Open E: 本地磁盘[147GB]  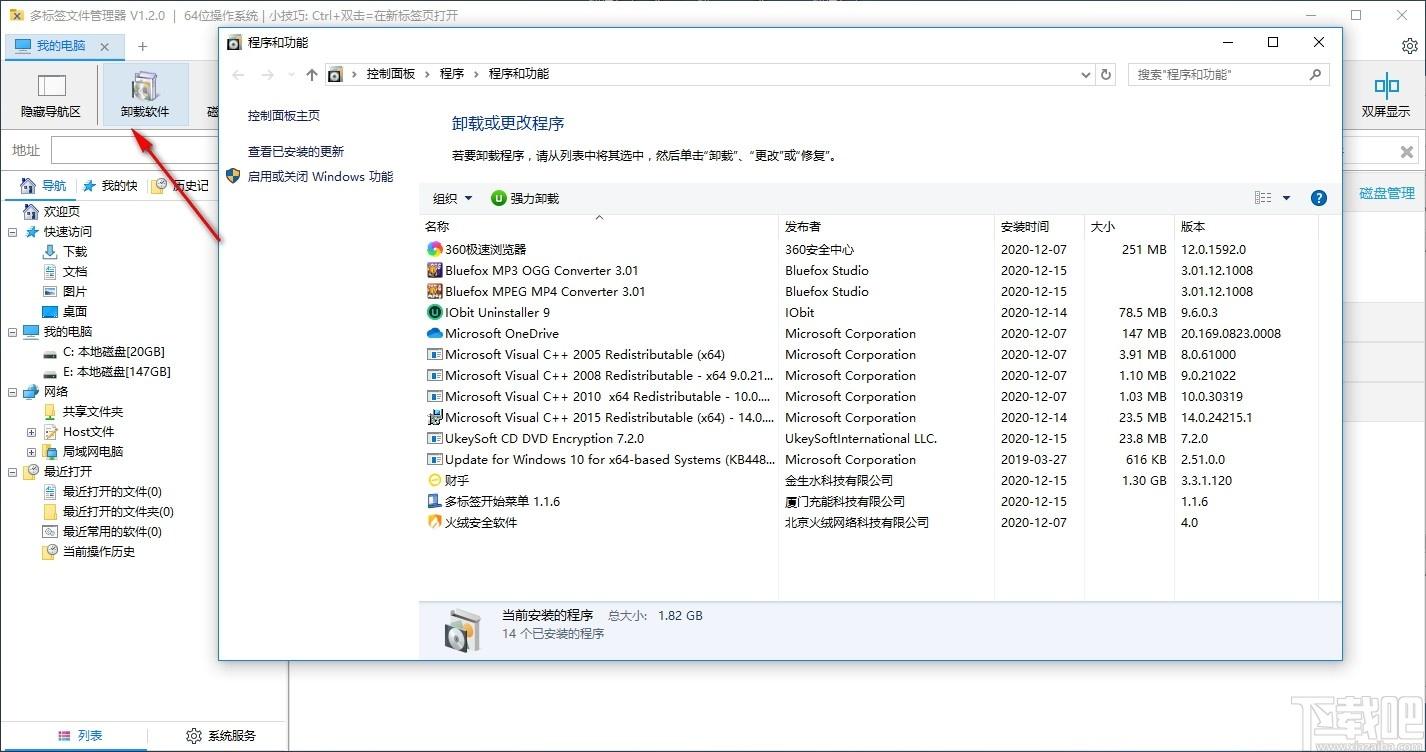(107, 372)
